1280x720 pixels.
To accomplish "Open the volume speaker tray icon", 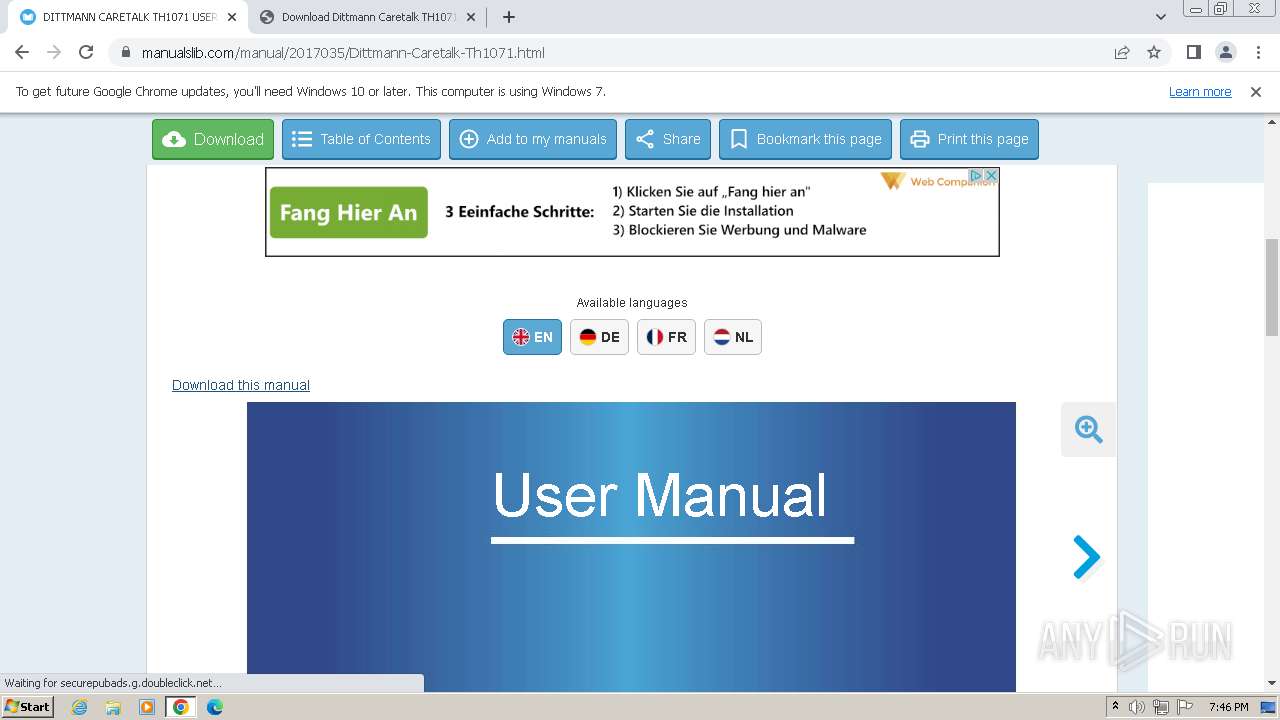I will point(1137,707).
